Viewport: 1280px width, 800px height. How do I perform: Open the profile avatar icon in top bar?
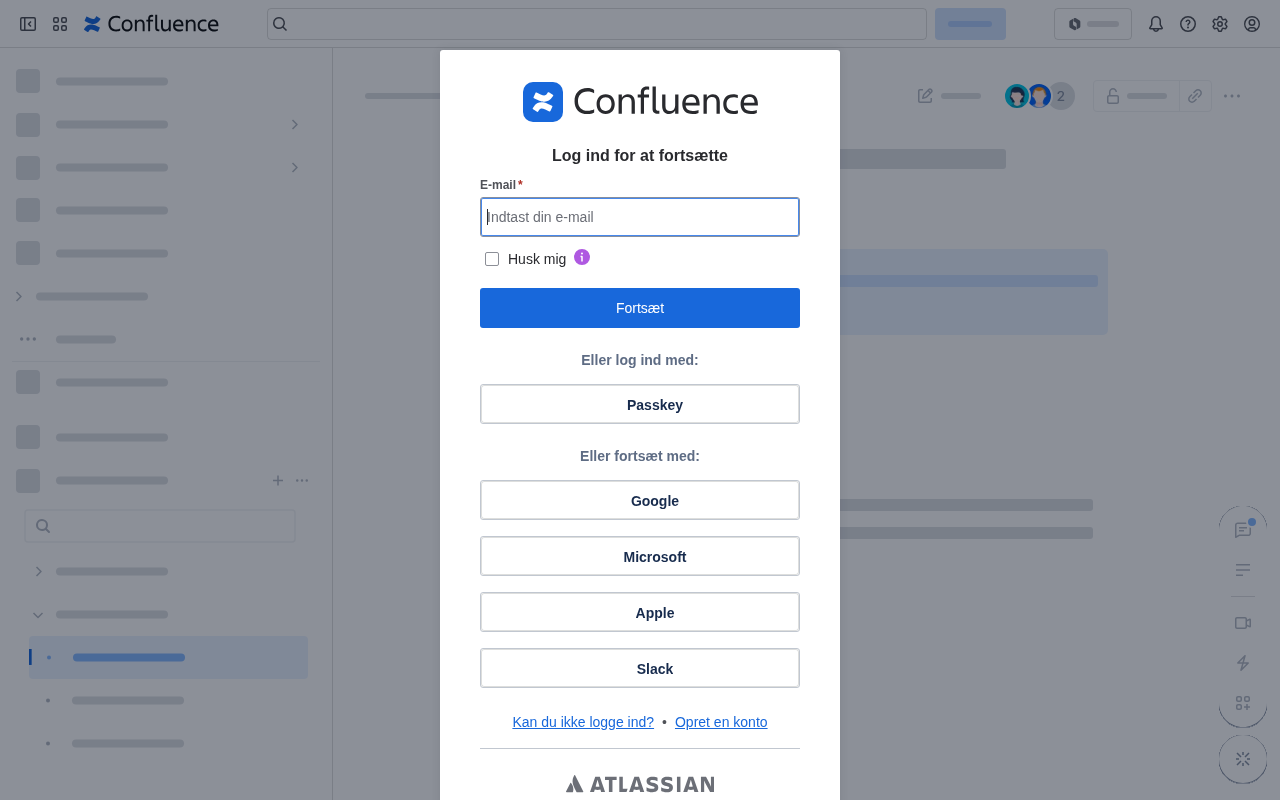tap(1252, 24)
